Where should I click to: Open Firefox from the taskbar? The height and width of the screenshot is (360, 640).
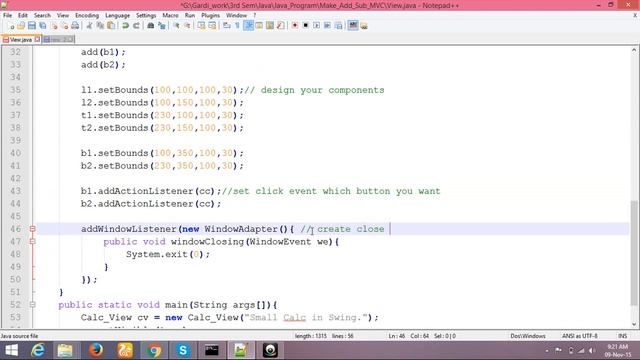(x=96, y=350)
